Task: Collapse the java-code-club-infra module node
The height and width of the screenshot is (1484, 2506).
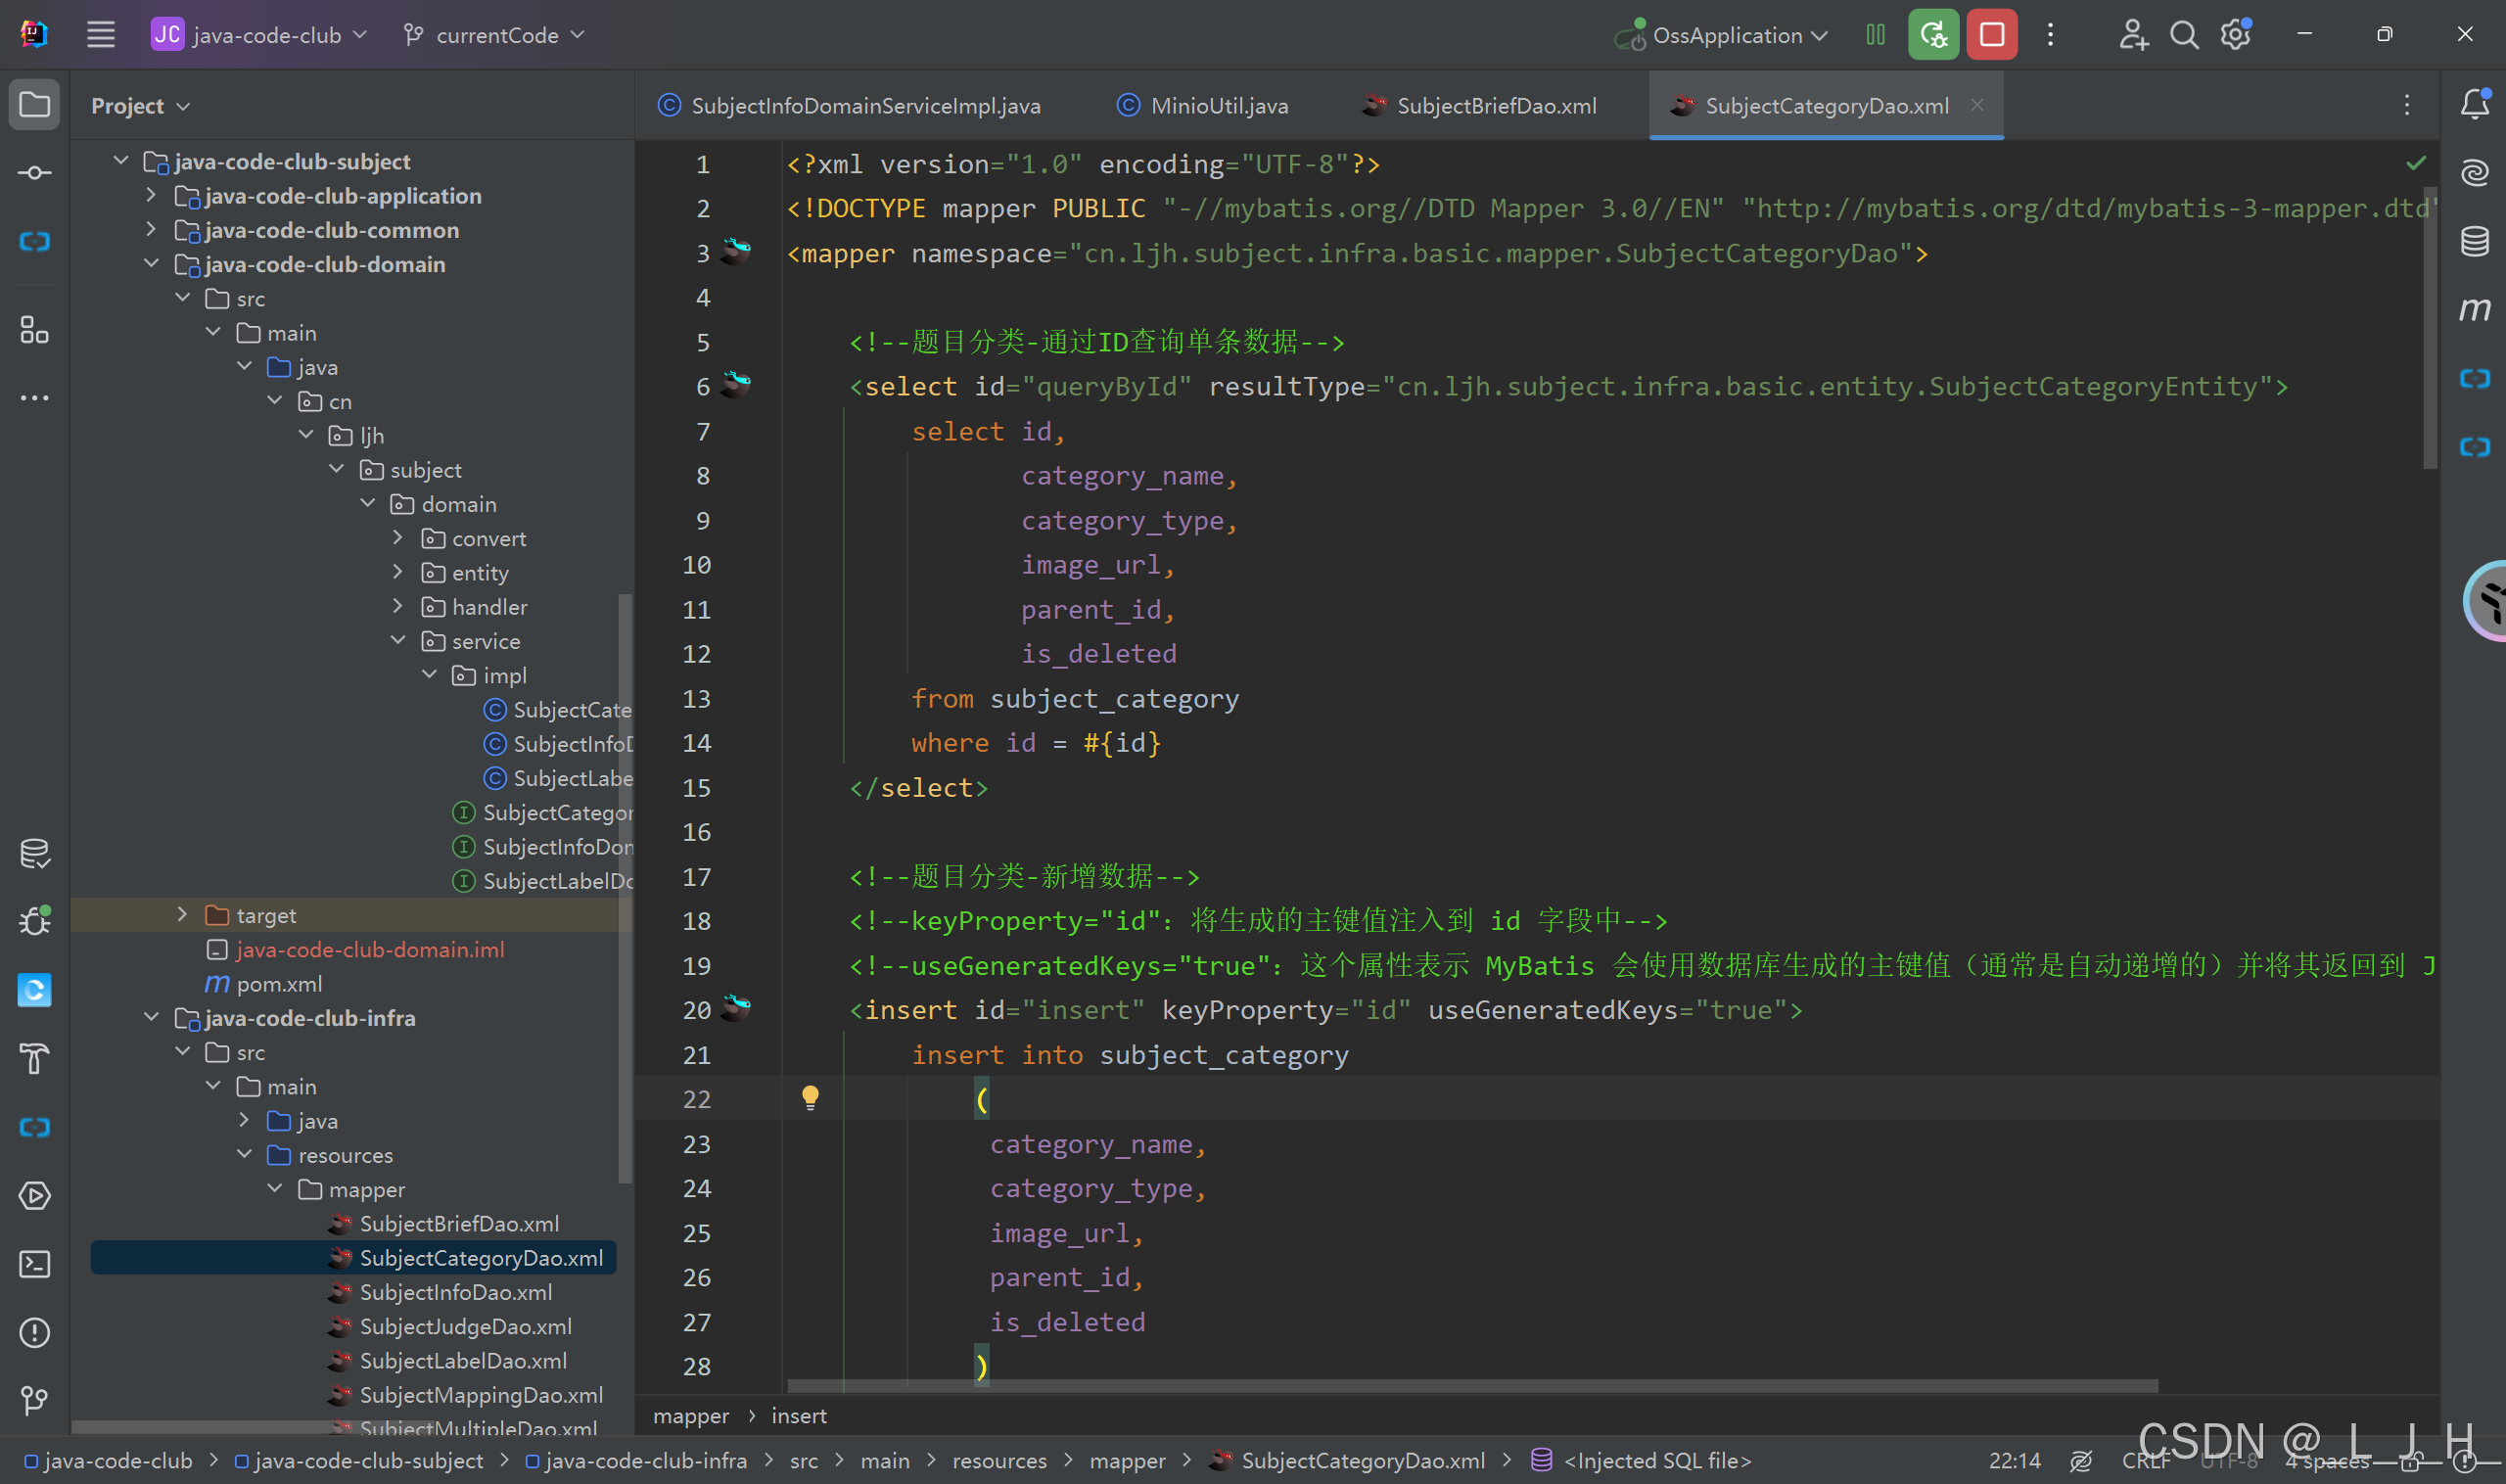Action: point(151,1017)
